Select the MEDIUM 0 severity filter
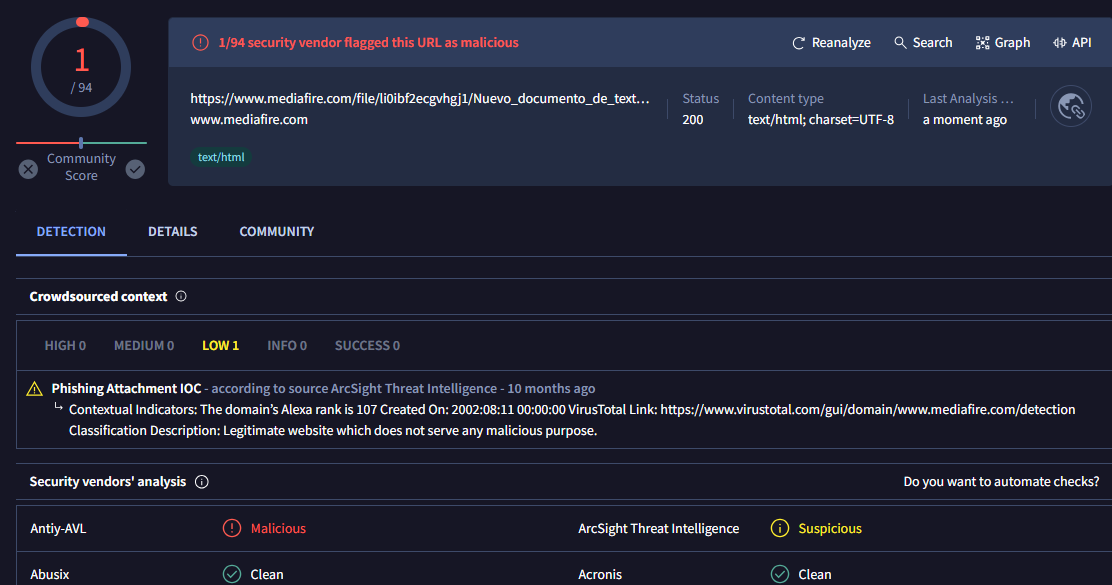 pyautogui.click(x=144, y=345)
